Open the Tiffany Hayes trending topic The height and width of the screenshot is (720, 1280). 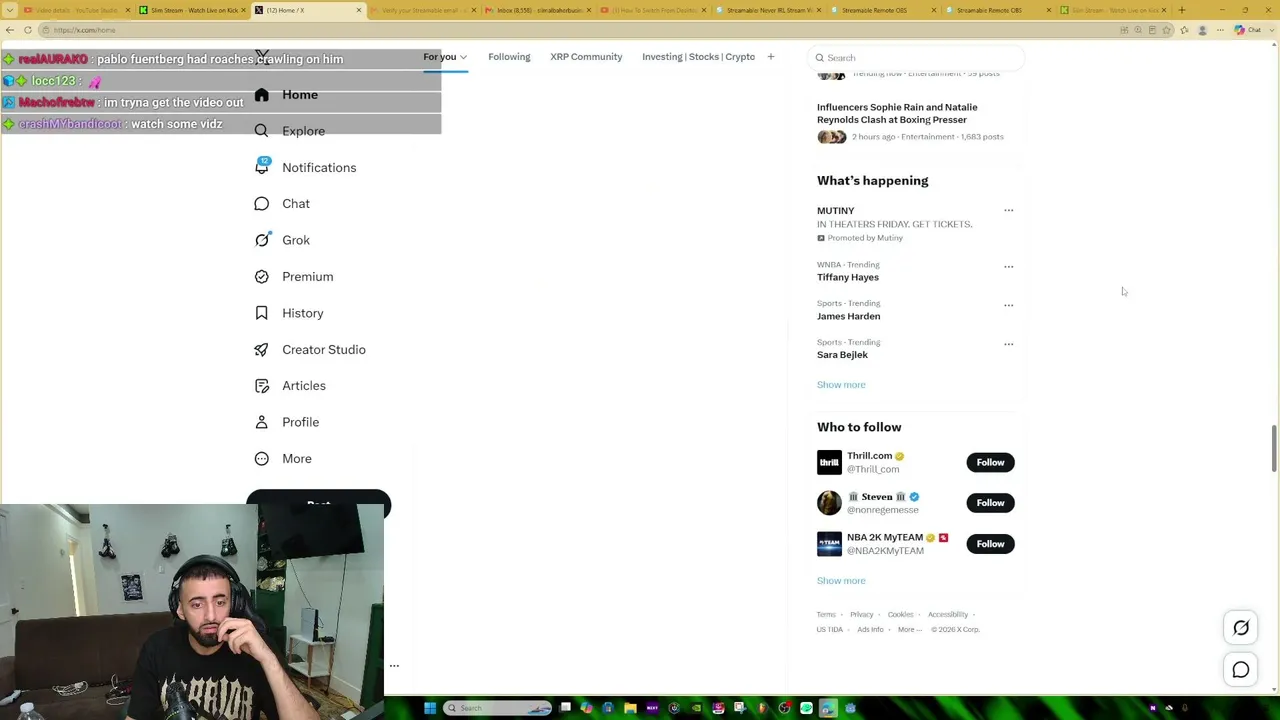click(848, 277)
